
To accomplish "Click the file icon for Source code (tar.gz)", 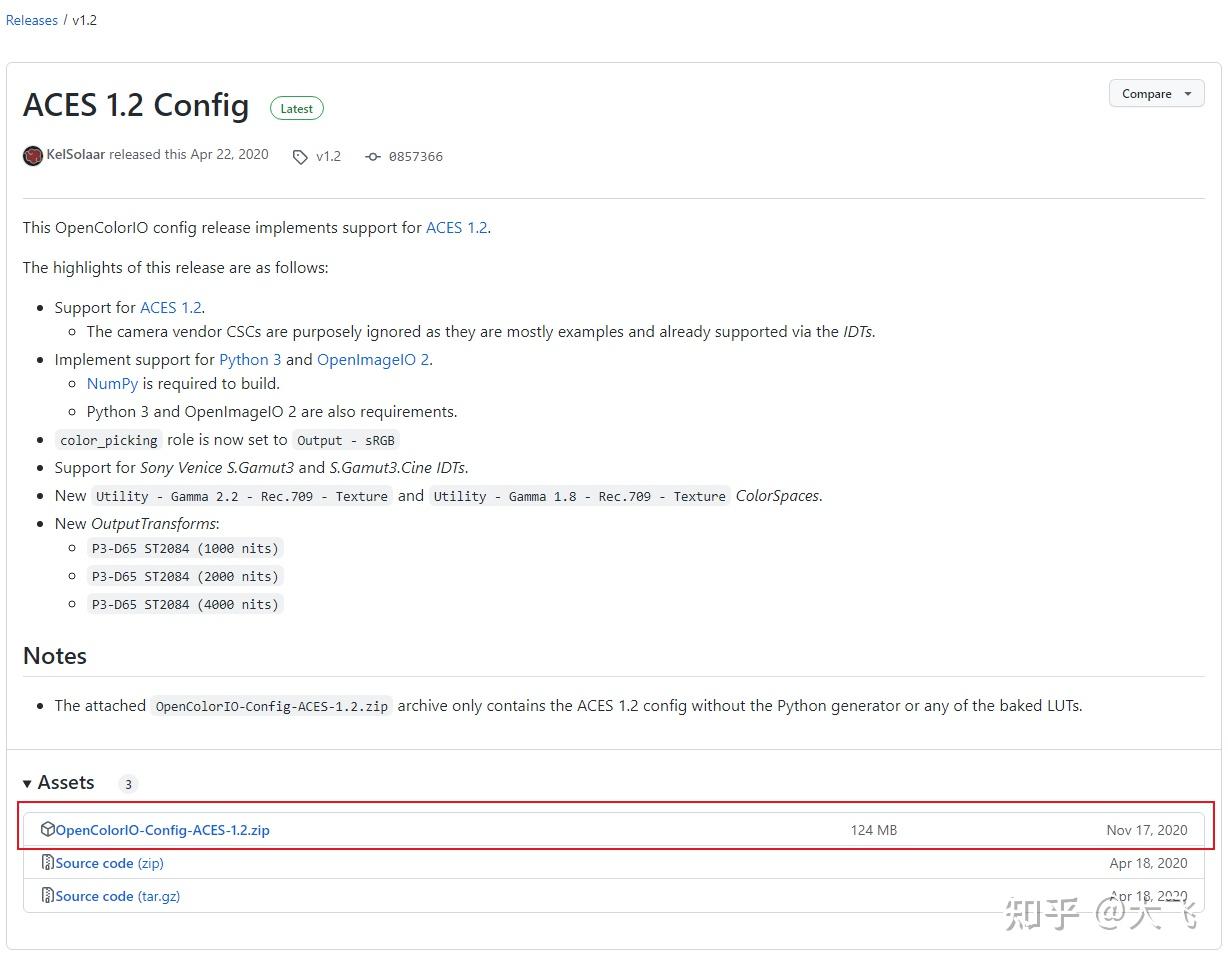I will click(47, 895).
